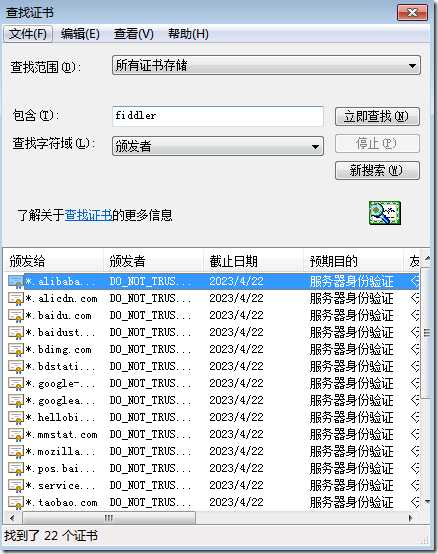Click the 新搜索(W) button
The image size is (438, 554).
click(377, 171)
